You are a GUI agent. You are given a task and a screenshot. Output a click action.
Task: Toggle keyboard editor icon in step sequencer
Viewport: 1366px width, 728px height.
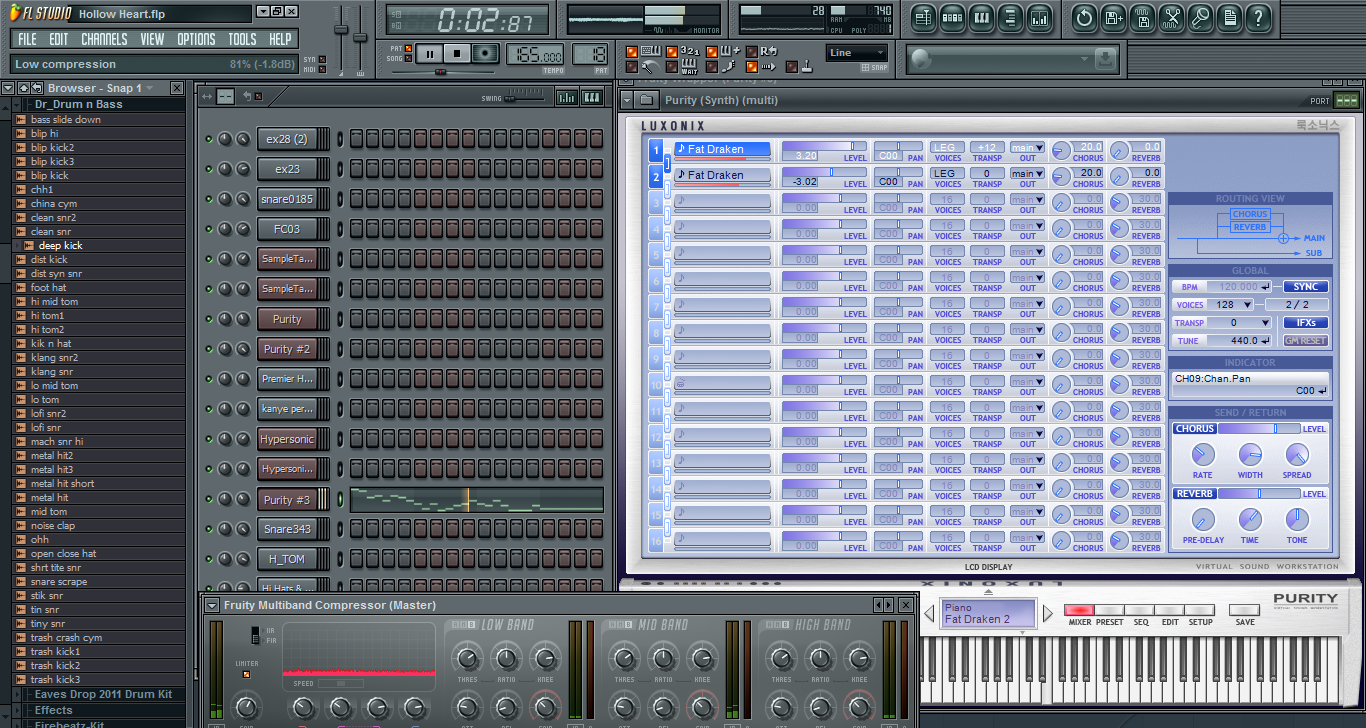[x=592, y=97]
